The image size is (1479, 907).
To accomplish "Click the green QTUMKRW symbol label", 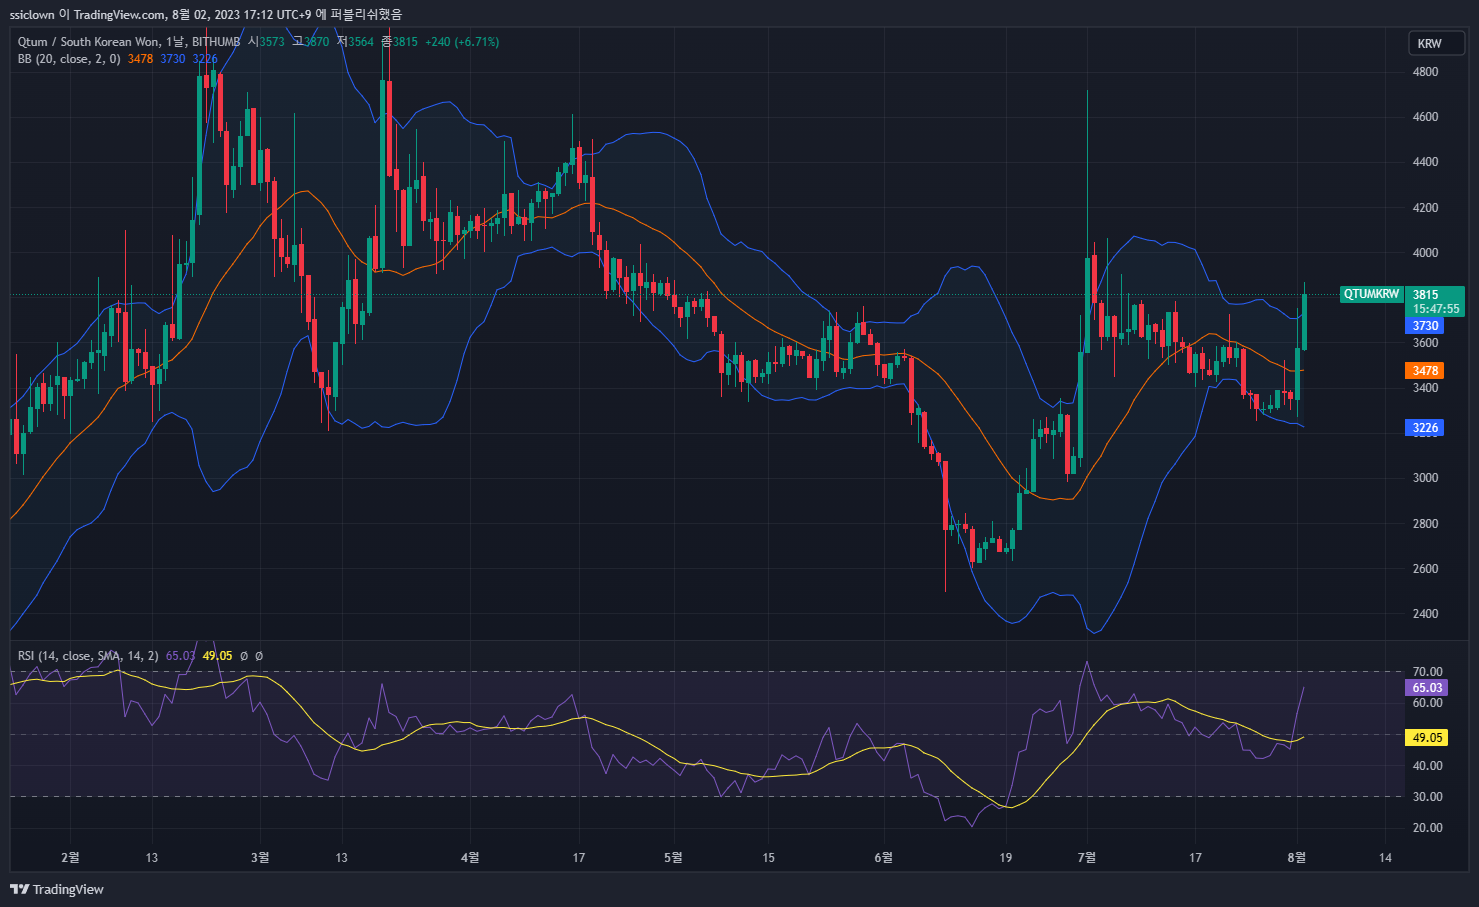I will click(x=1371, y=294).
